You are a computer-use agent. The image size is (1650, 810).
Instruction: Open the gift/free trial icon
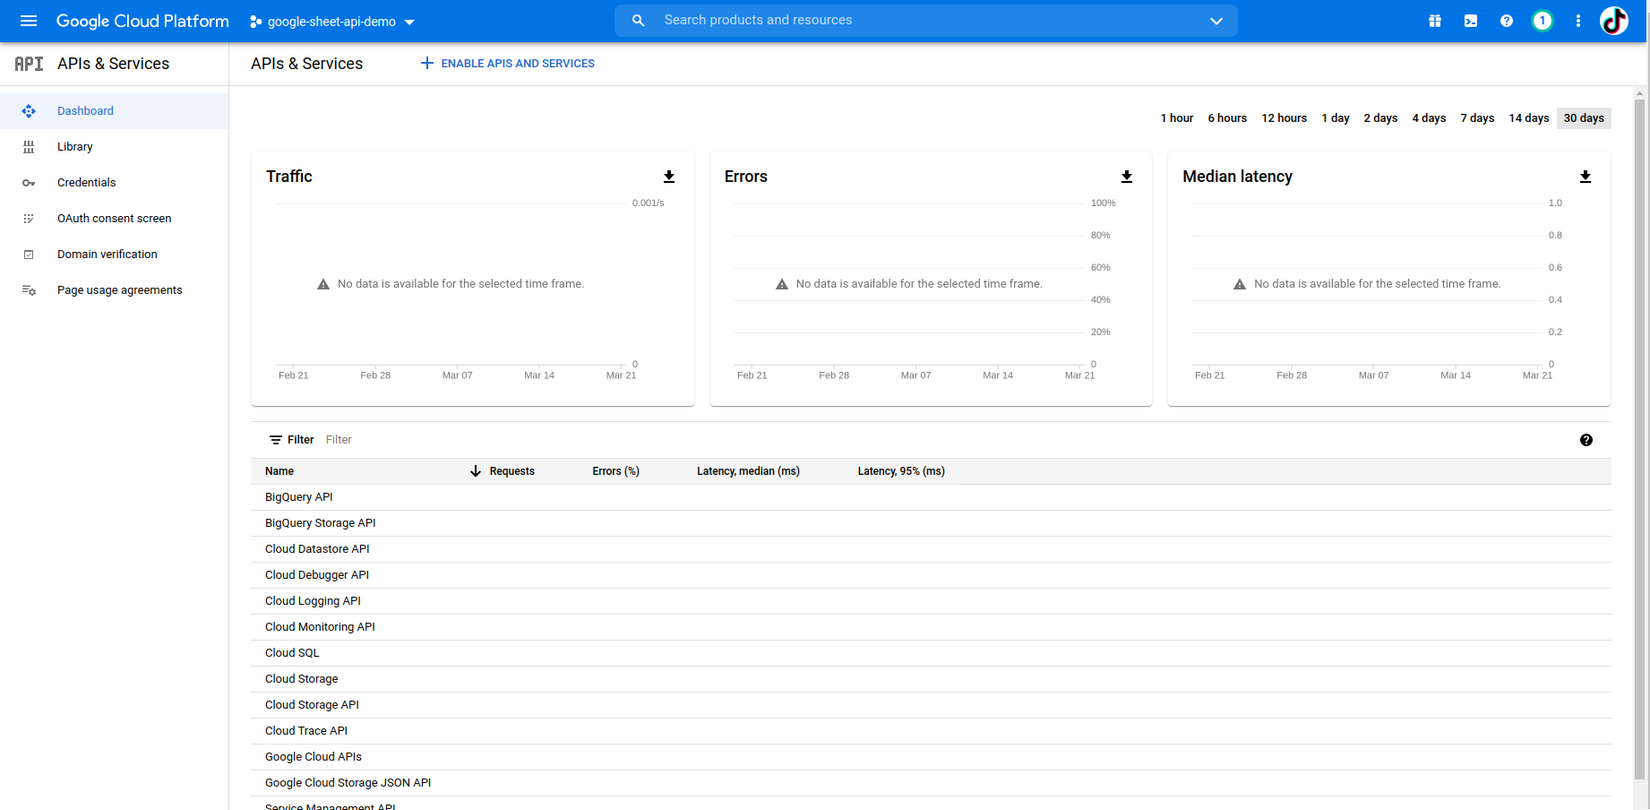point(1435,21)
